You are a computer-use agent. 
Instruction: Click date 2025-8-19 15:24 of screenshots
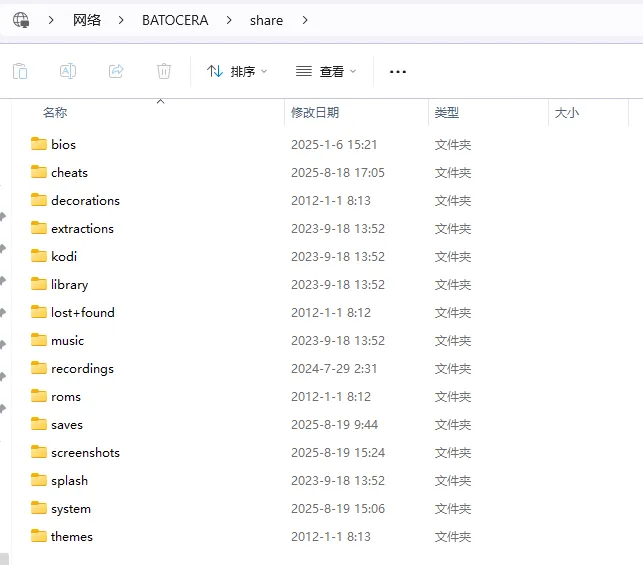(x=338, y=453)
